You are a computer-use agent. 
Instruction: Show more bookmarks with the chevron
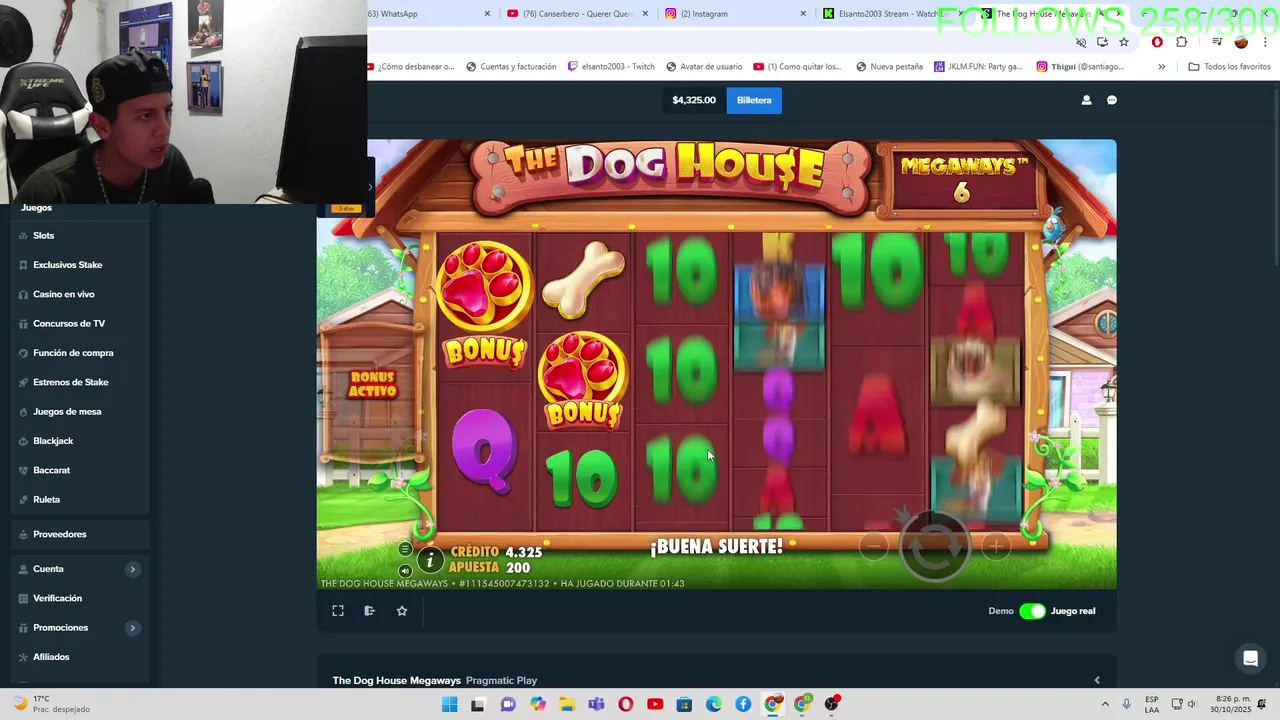1161,67
